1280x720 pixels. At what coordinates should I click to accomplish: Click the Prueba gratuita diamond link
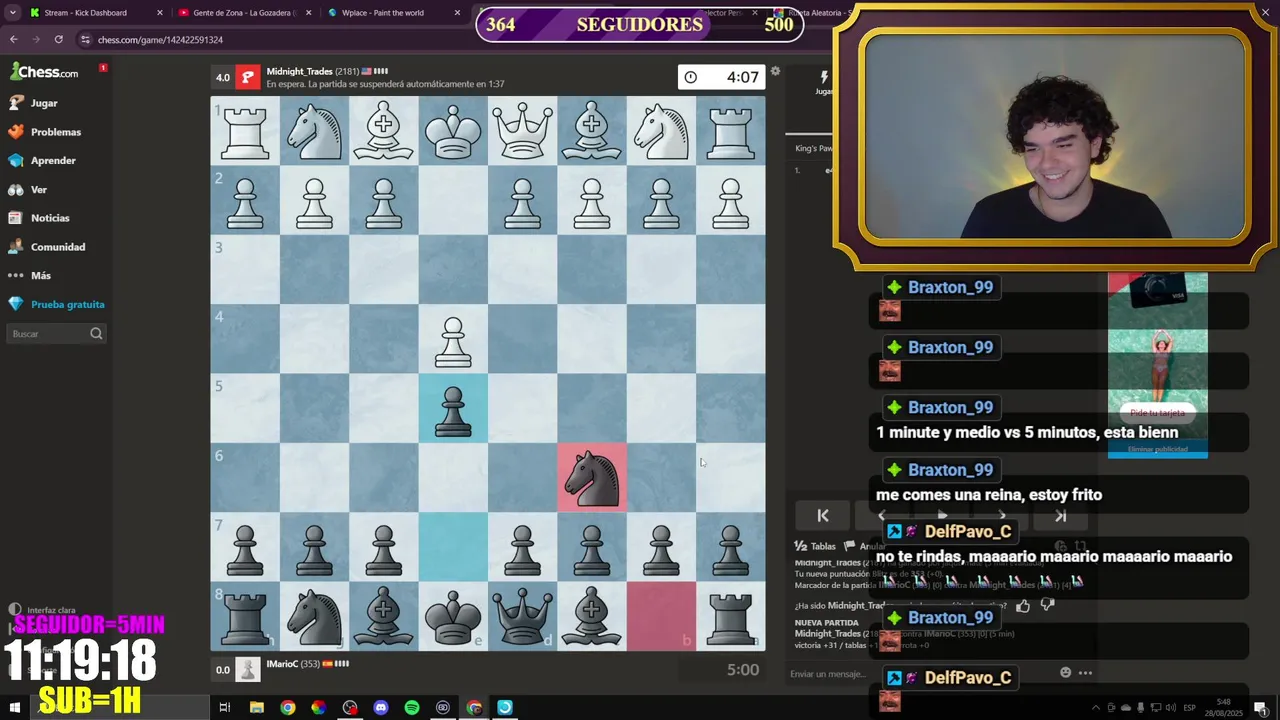57,304
